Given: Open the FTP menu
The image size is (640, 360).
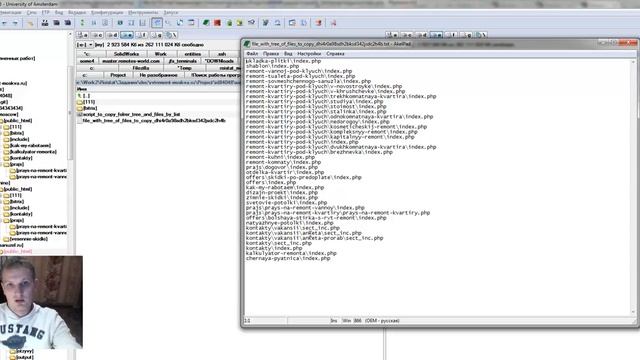Looking at the screenshot, I should [x=46, y=13].
